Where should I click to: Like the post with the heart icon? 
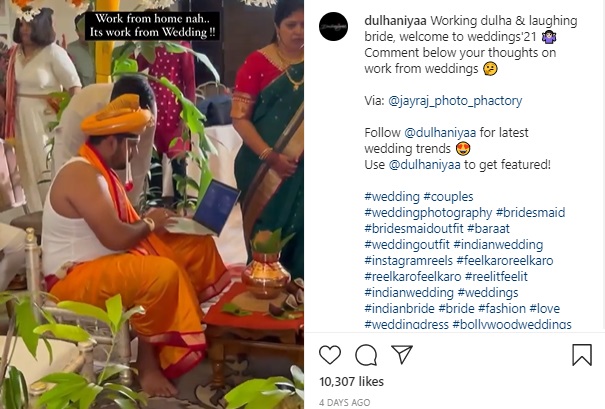coord(330,355)
